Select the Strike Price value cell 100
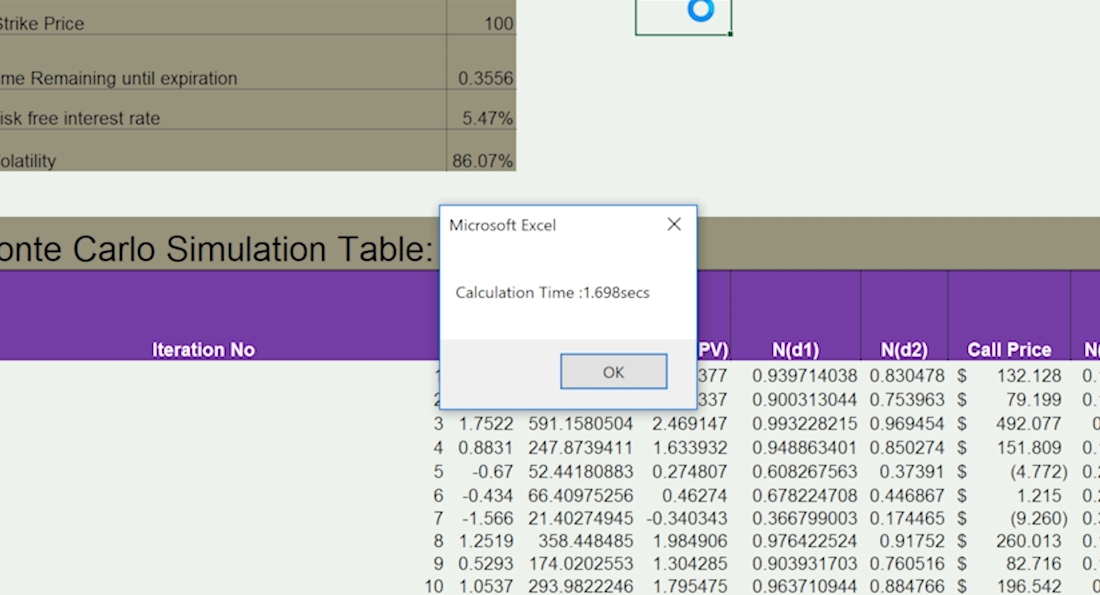This screenshot has height=595, width=1100. 482,23
